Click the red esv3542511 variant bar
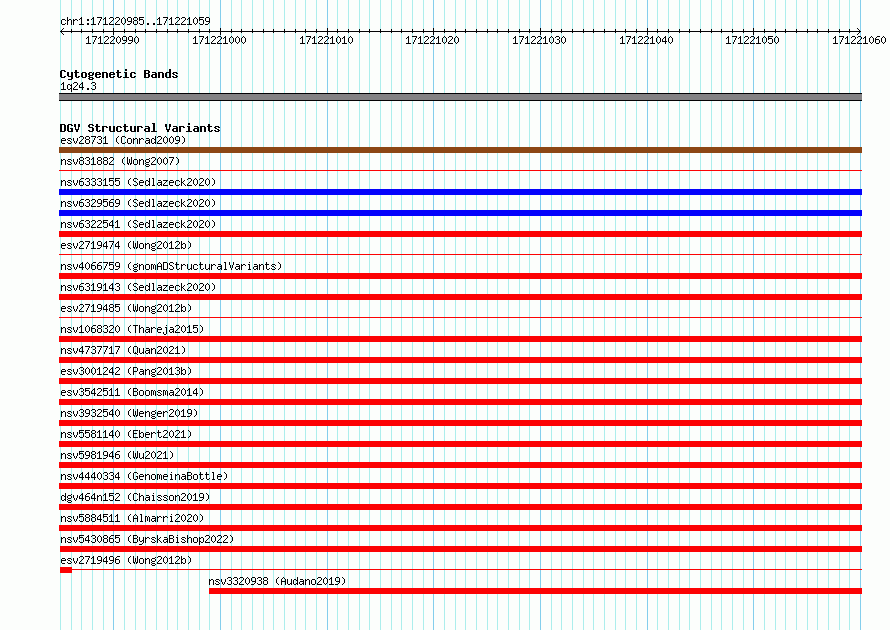 click(x=460, y=402)
